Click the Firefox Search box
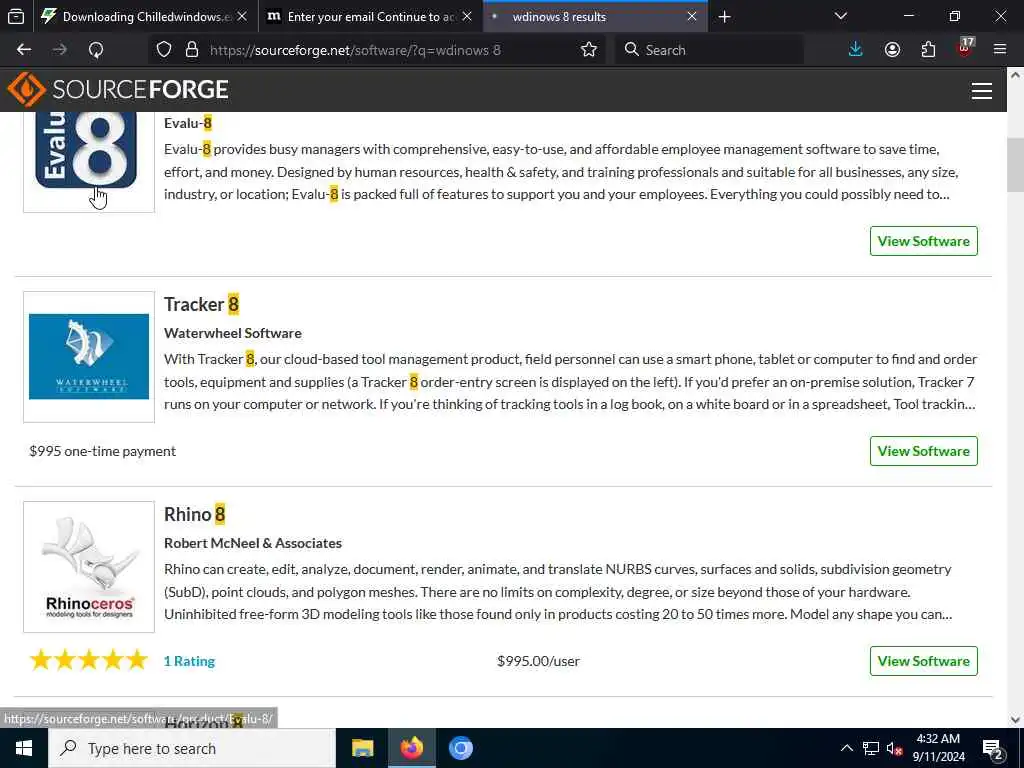The image size is (1024, 768). pos(709,50)
